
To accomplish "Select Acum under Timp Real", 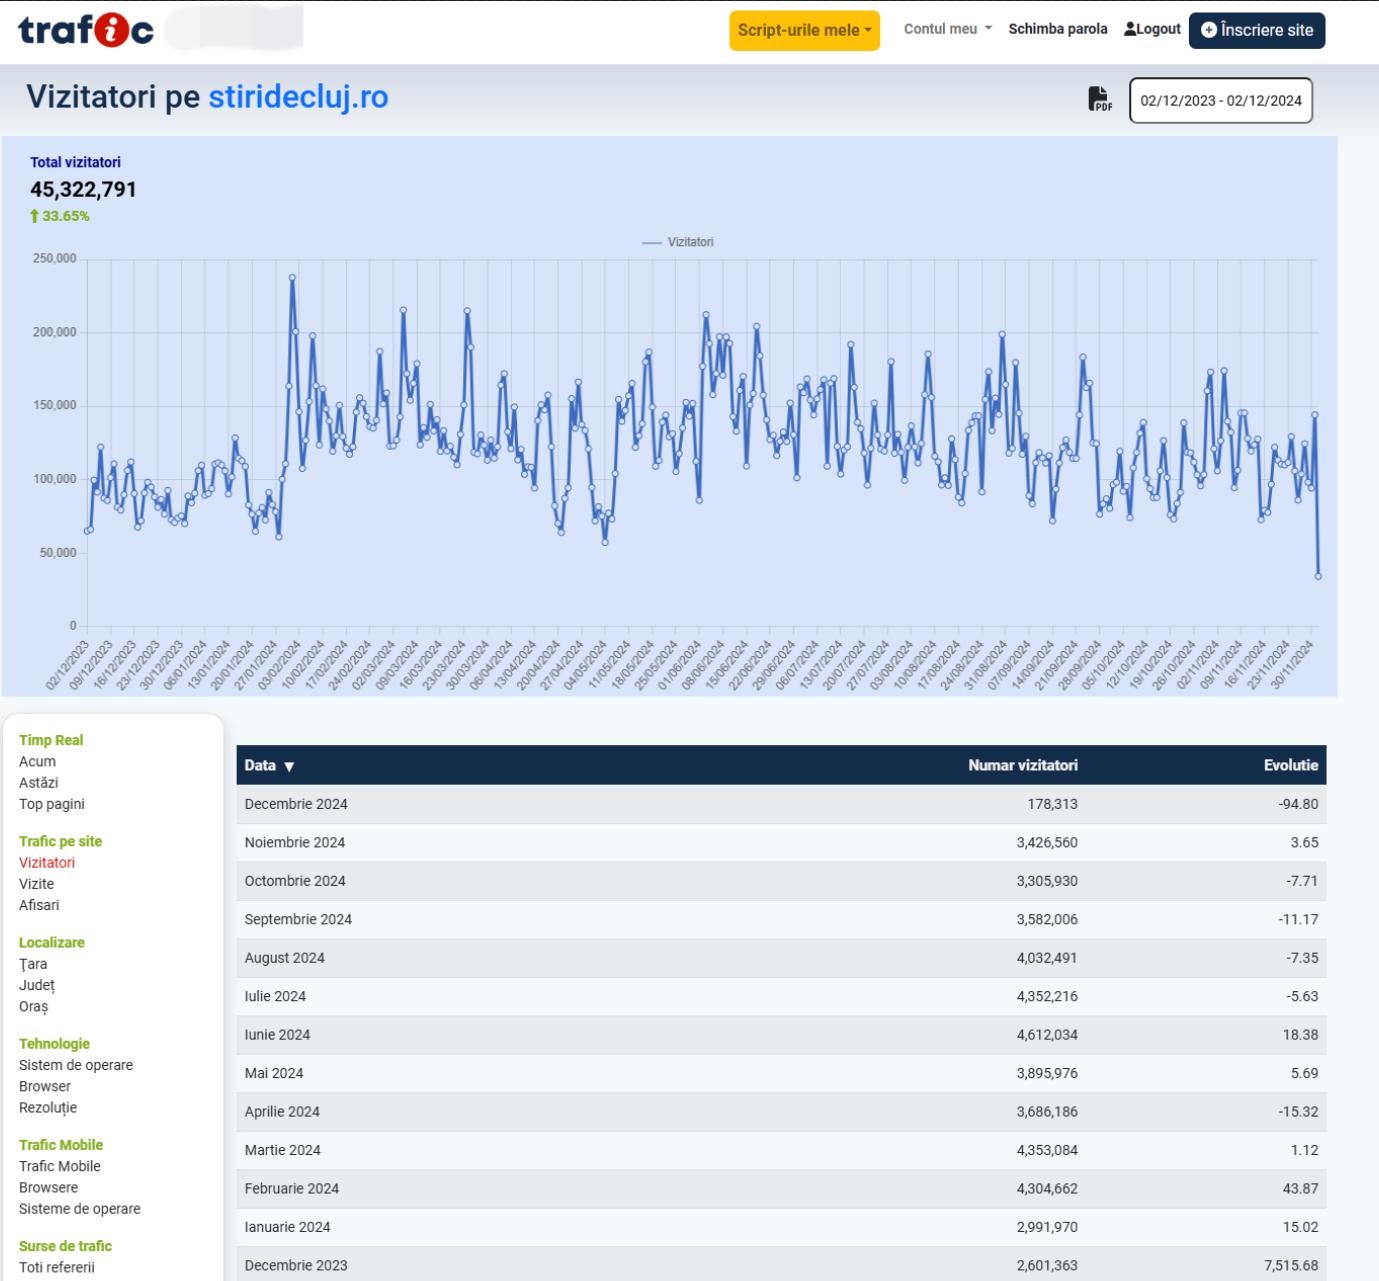I will pyautogui.click(x=37, y=761).
